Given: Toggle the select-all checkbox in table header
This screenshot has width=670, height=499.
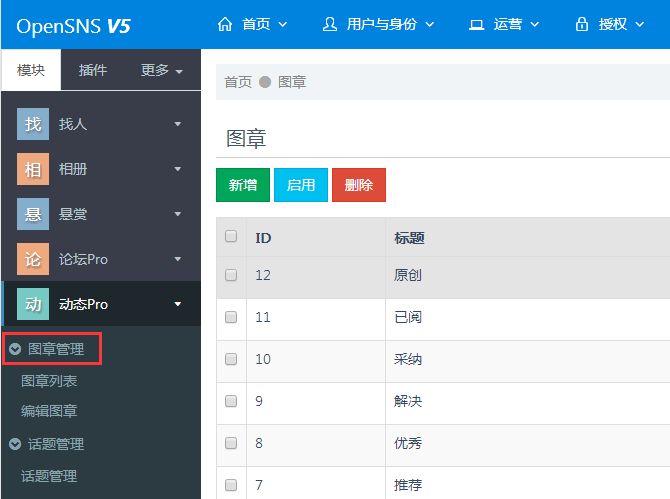Looking at the screenshot, I should pyautogui.click(x=231, y=236).
